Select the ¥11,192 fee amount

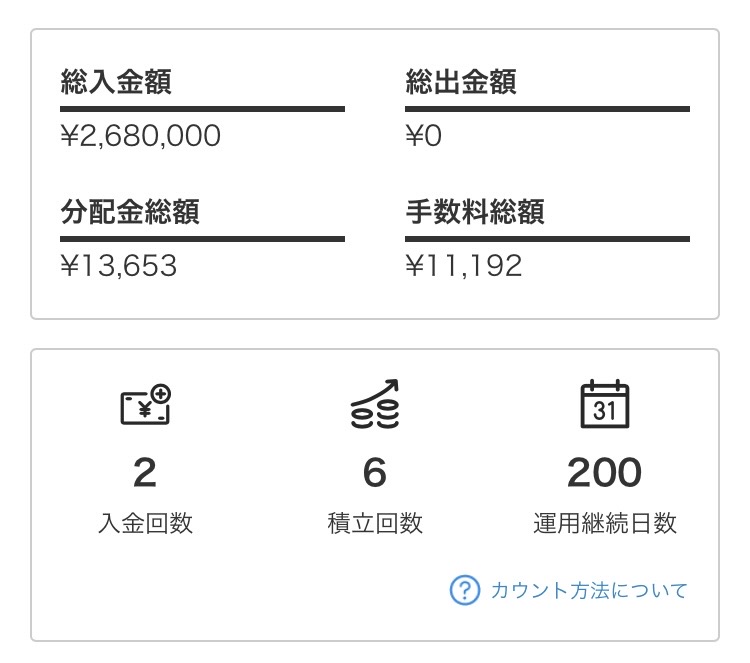[464, 266]
